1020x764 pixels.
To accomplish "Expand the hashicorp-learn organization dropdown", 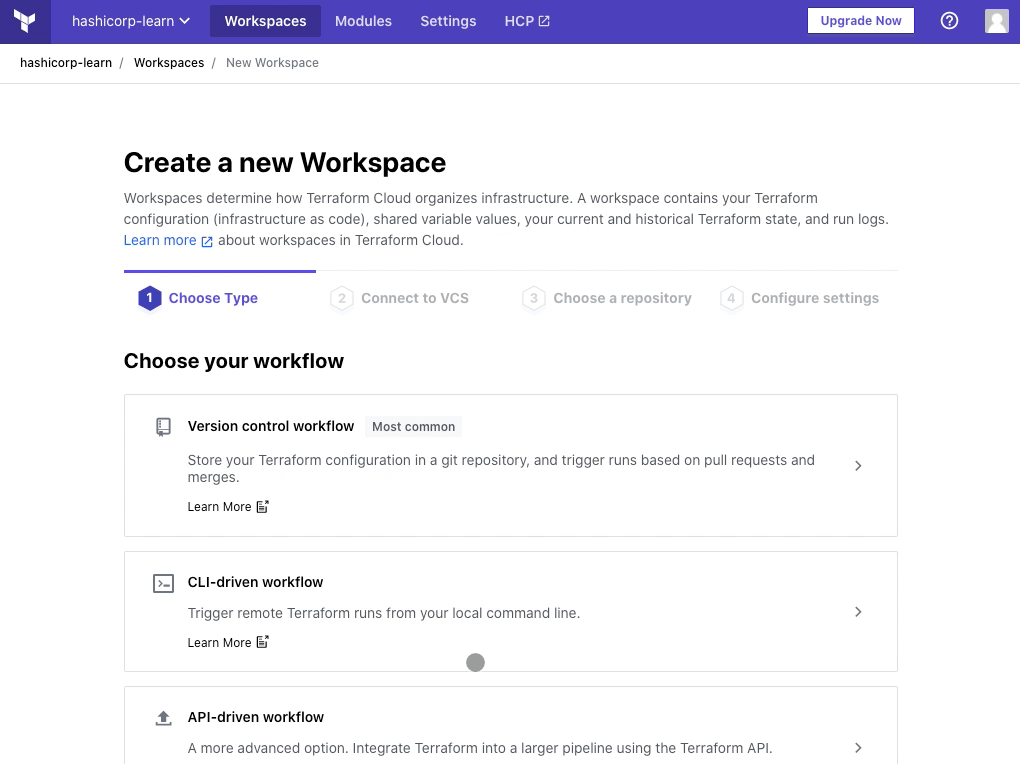I will [x=131, y=21].
